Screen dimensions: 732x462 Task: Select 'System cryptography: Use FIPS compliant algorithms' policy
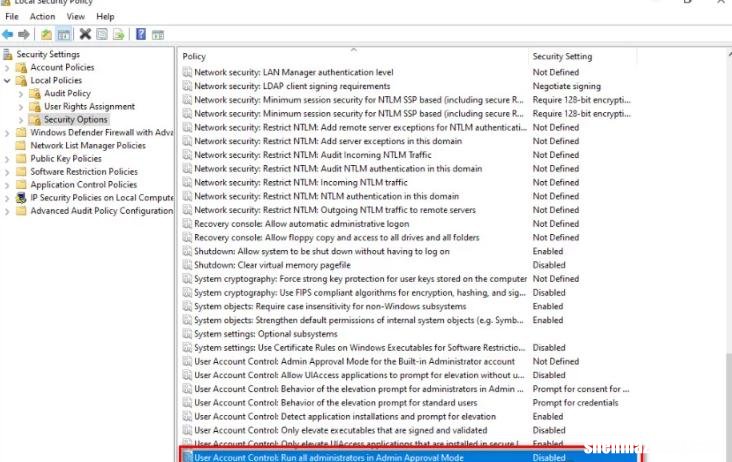(360, 293)
